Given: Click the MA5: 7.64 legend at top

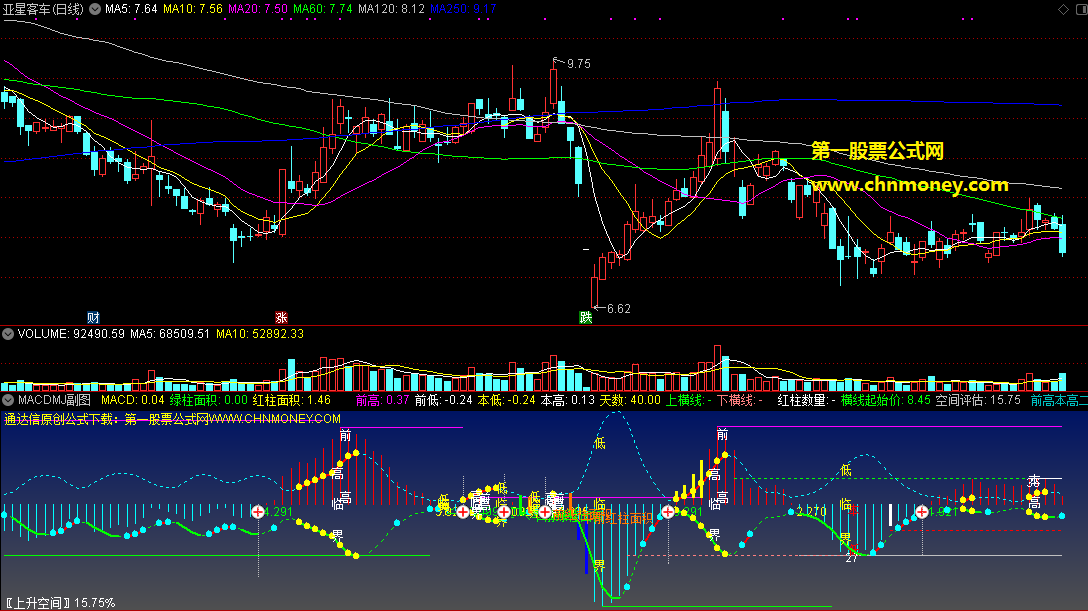Looking at the screenshot, I should coord(131,9).
